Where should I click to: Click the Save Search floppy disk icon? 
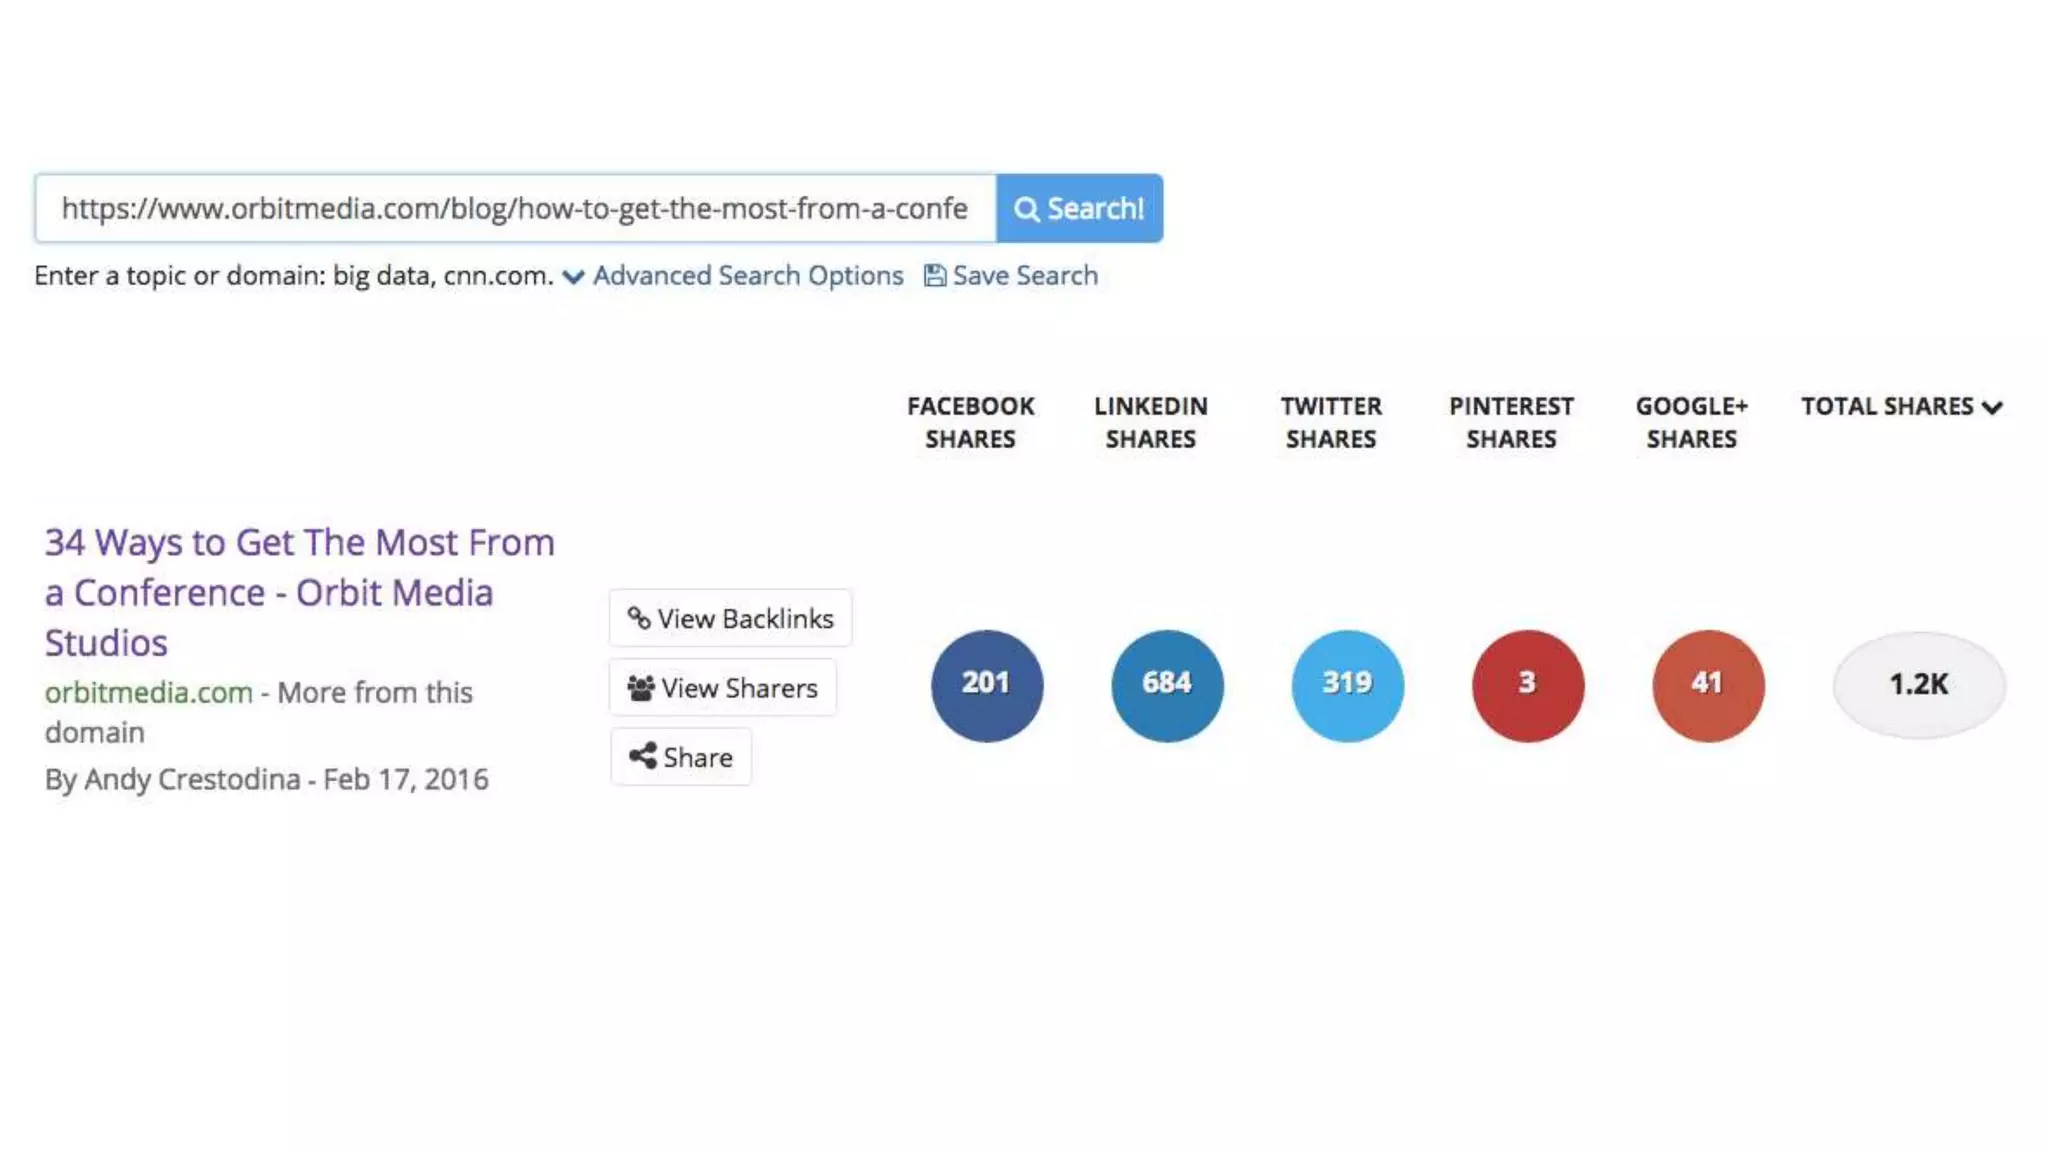[x=934, y=276]
